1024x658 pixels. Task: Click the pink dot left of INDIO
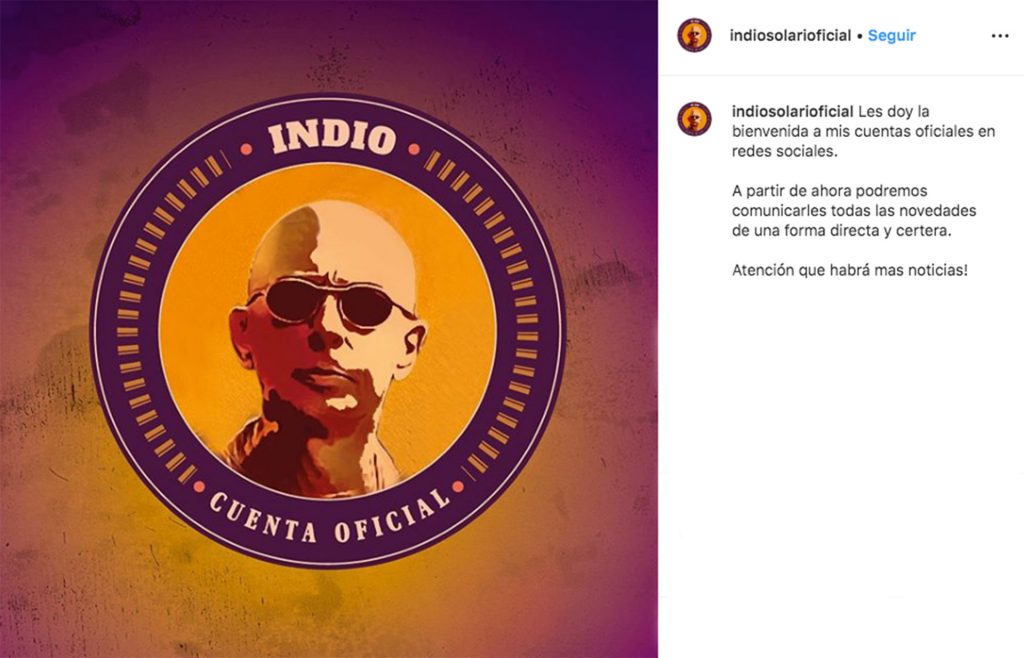(x=246, y=149)
